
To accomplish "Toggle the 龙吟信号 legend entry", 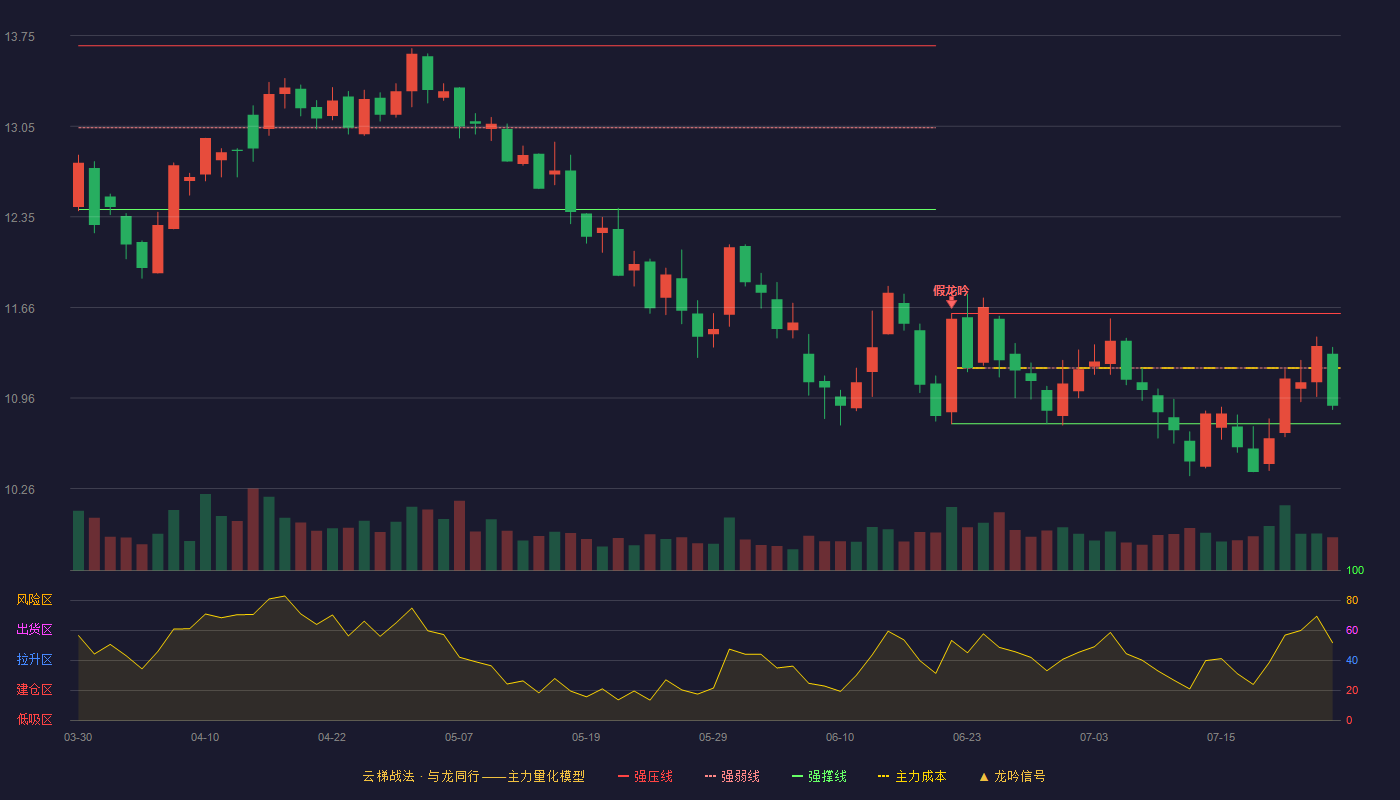I will (x=1012, y=776).
